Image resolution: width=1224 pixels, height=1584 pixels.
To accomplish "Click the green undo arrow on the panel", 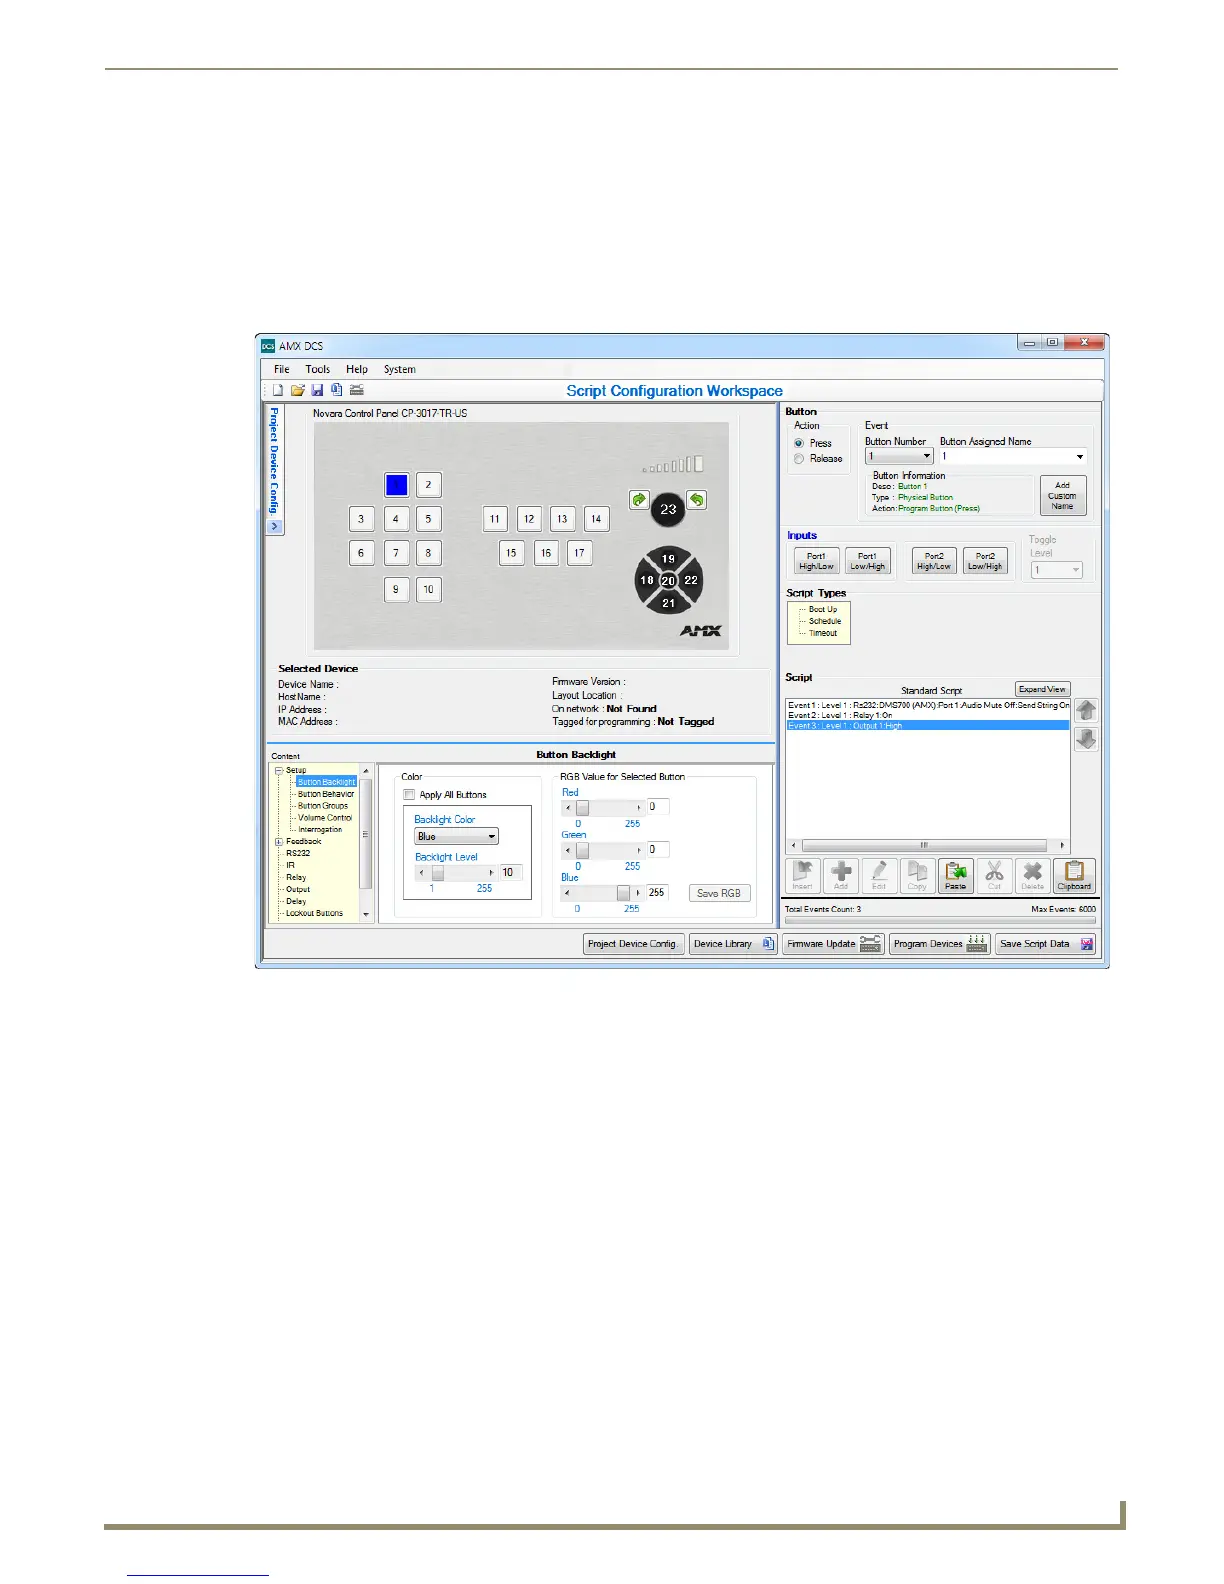I will click(697, 499).
